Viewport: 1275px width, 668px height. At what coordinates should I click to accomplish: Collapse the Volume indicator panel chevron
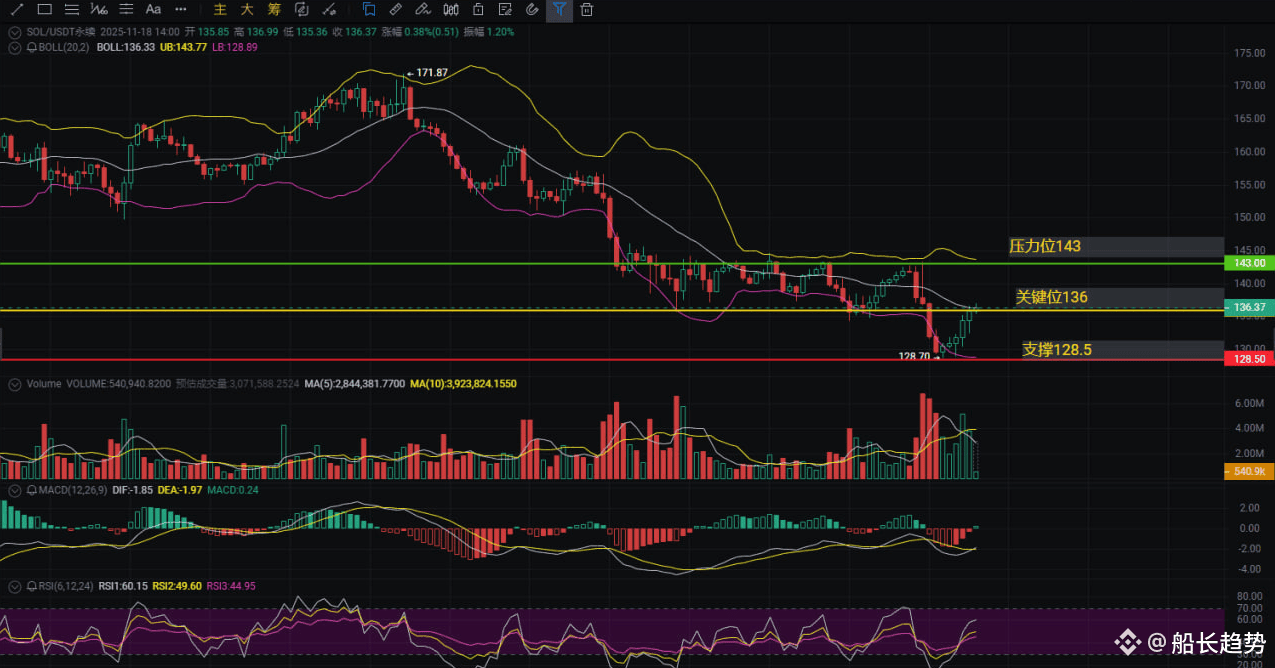point(14,383)
